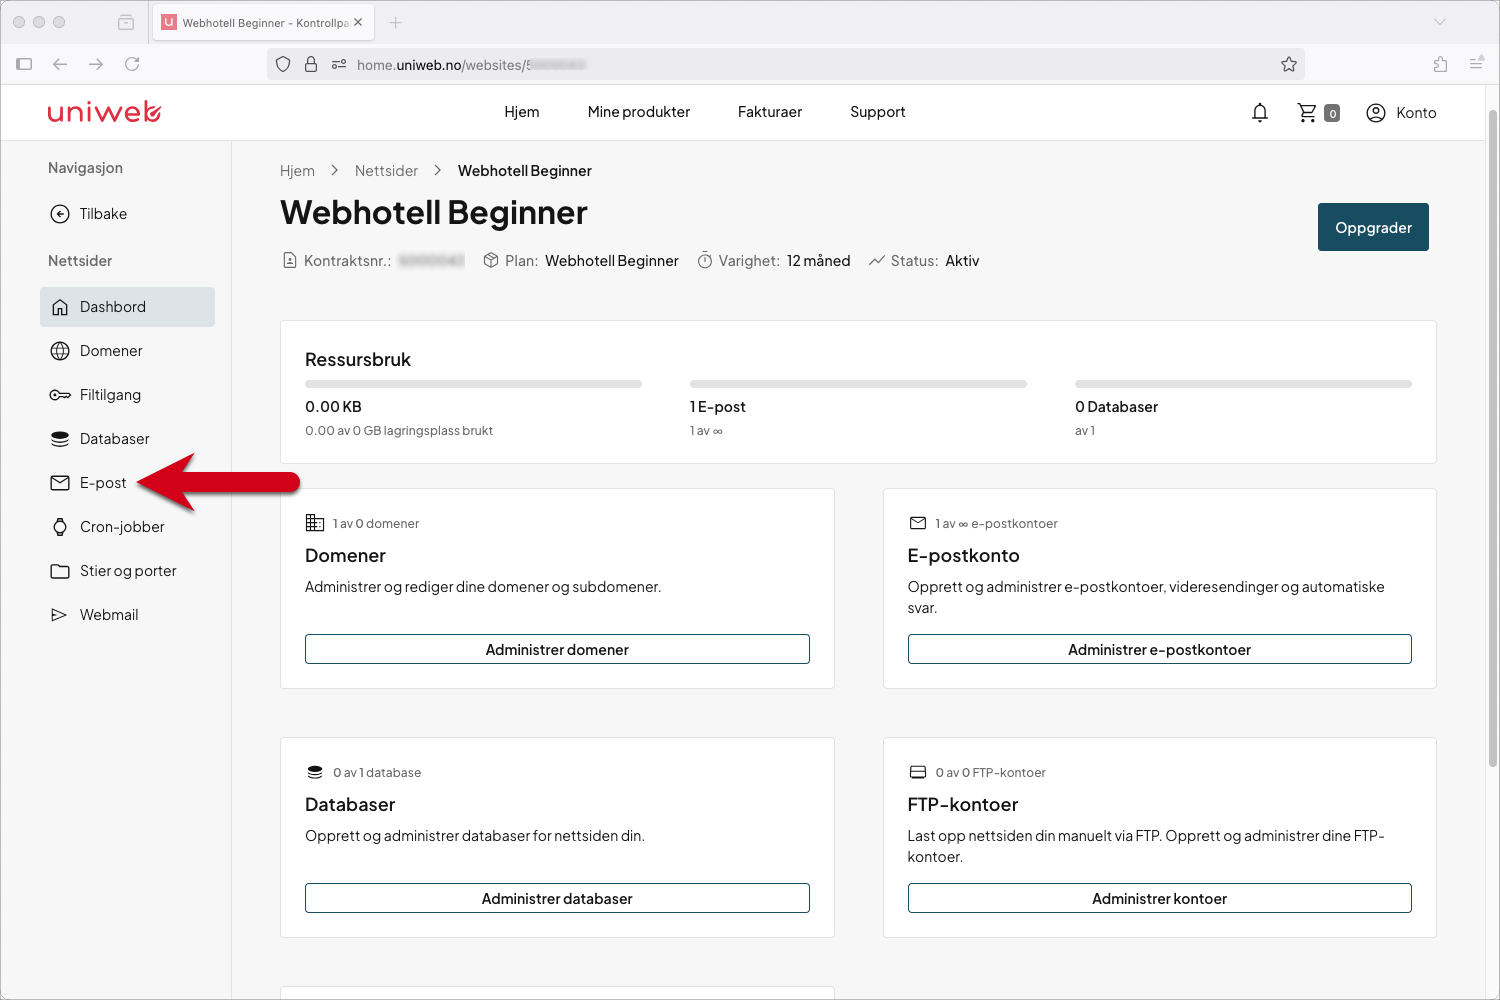Click the Webhotell Beginner page heading
Viewport: 1500px width, 1000px height.
point(434,213)
